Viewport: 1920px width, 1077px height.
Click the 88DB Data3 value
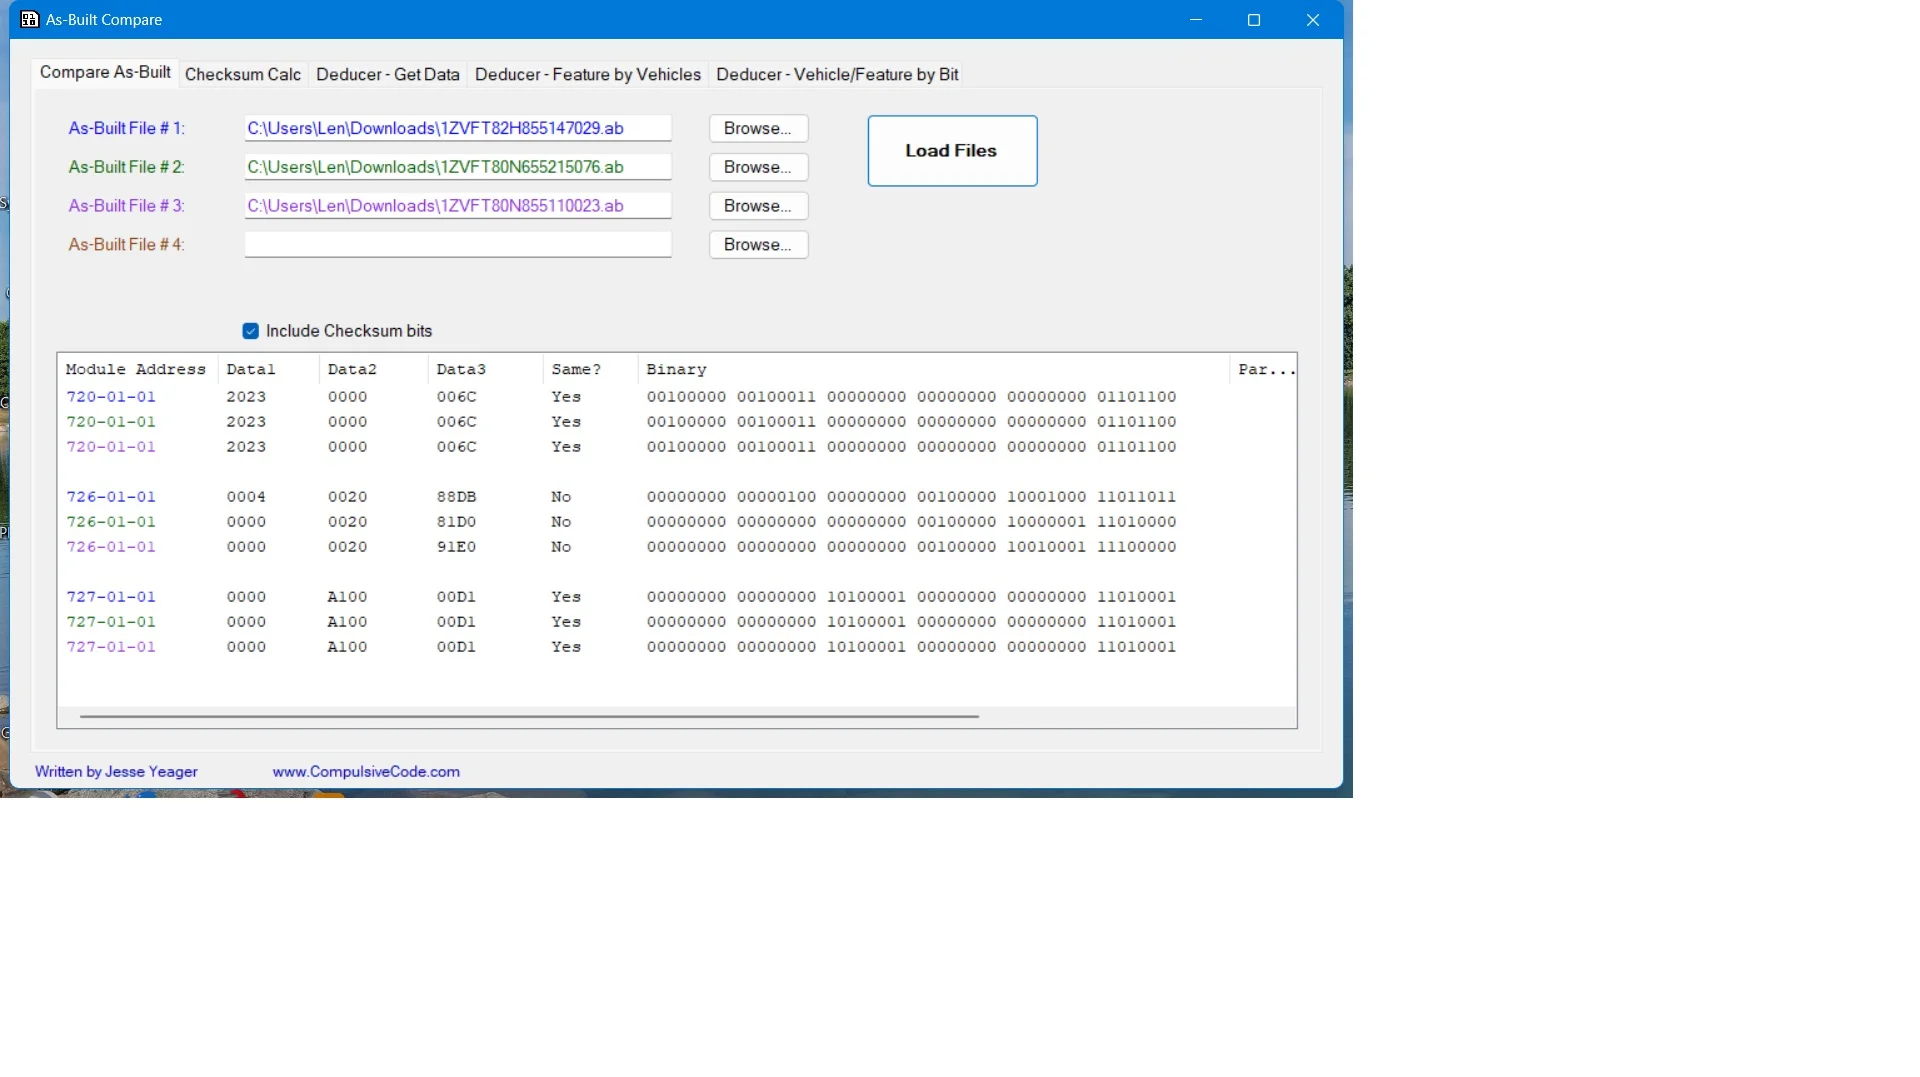pyautogui.click(x=456, y=497)
